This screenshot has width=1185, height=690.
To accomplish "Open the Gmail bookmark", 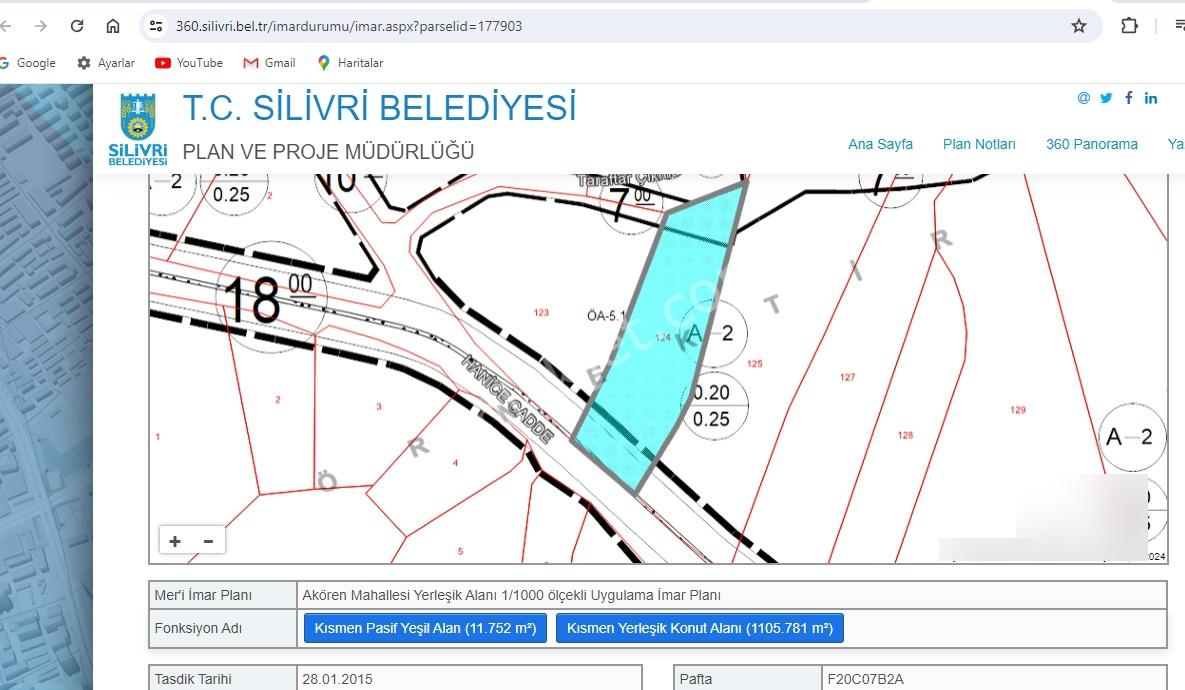I will click(269, 63).
